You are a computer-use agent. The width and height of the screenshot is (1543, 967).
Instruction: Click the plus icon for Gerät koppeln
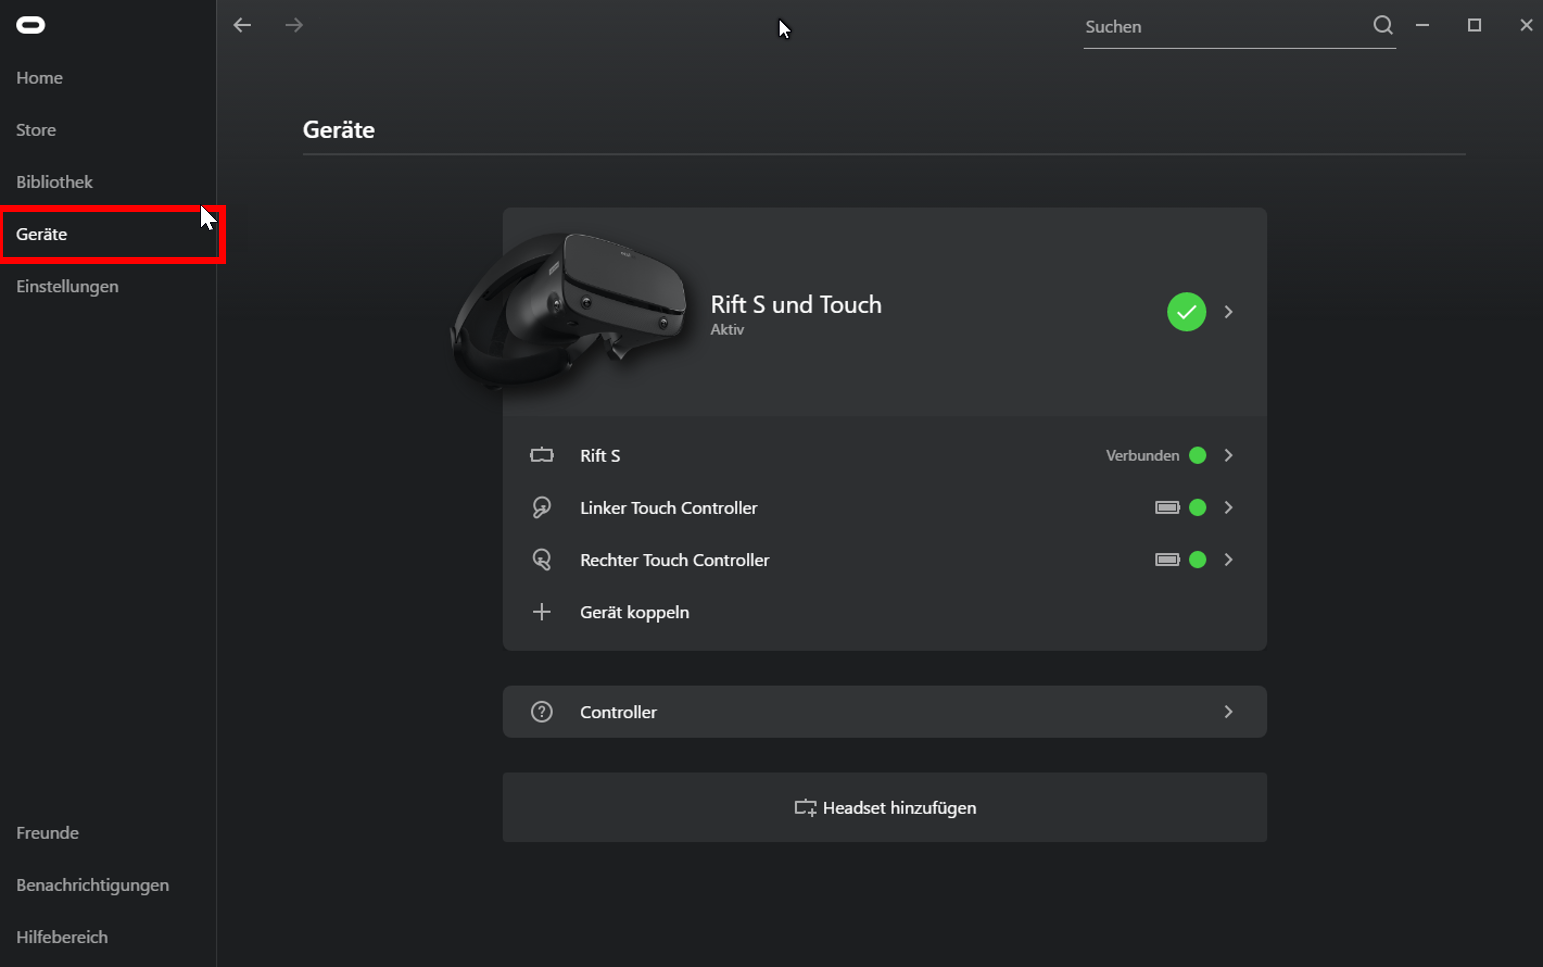[541, 611]
